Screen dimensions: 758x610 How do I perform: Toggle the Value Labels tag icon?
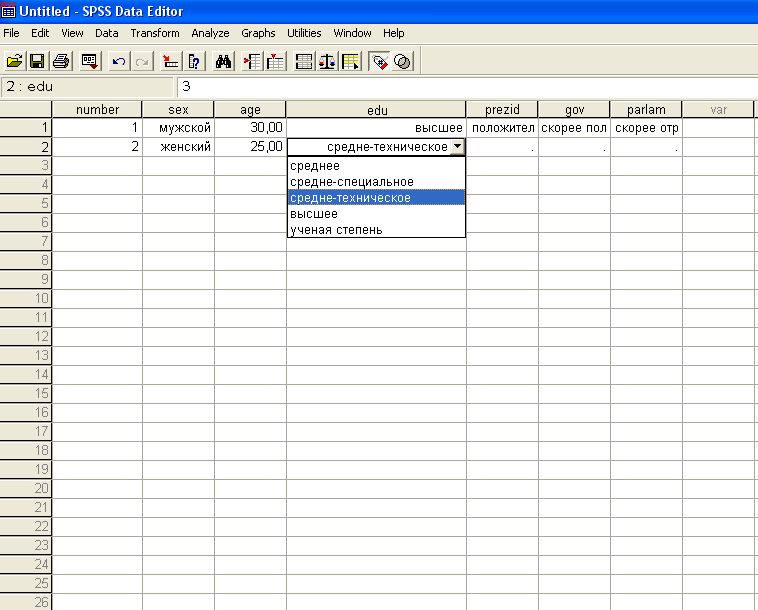(x=379, y=61)
